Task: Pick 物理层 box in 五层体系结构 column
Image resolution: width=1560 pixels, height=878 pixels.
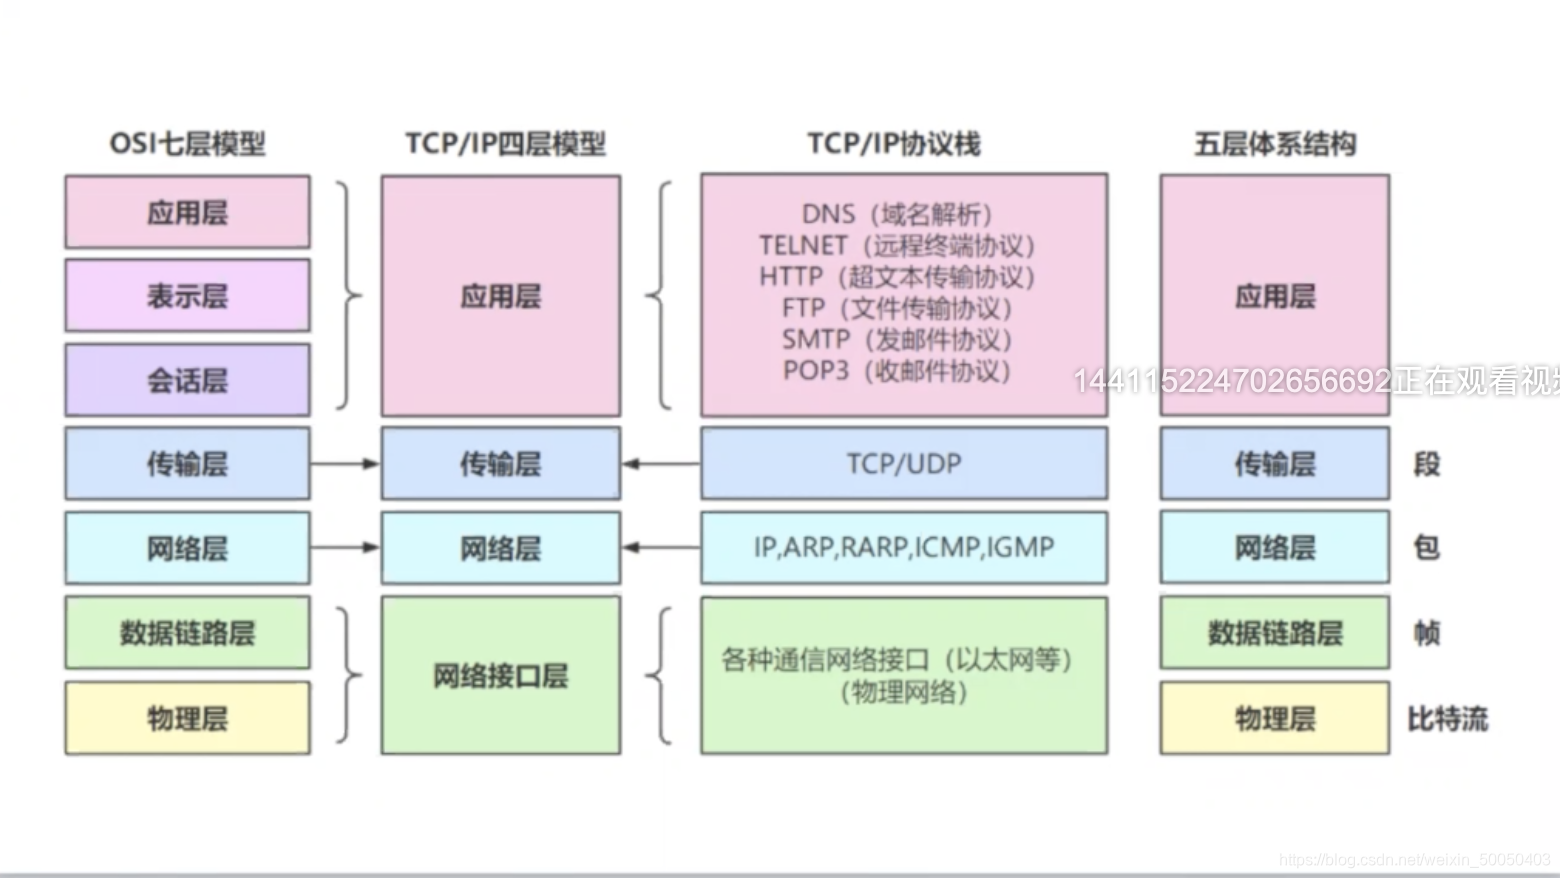Action: tap(1275, 718)
